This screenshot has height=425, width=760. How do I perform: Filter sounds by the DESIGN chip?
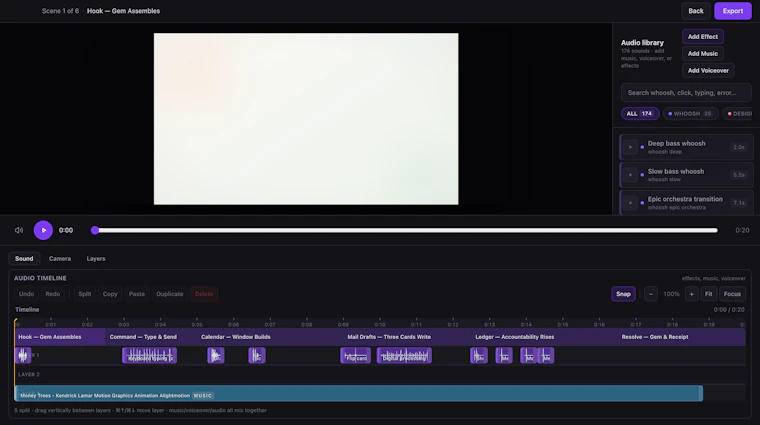tap(739, 113)
